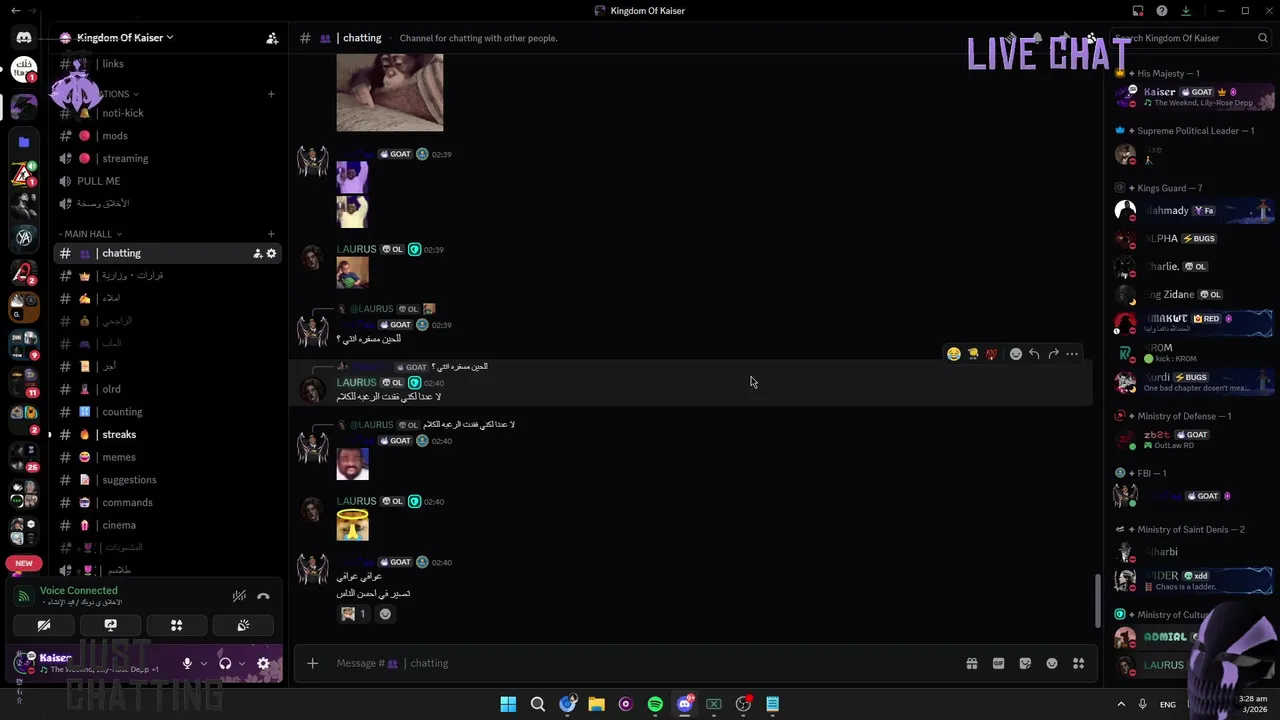Open the noti-kick channel
This screenshot has width=1280, height=720.
(x=168, y=113)
